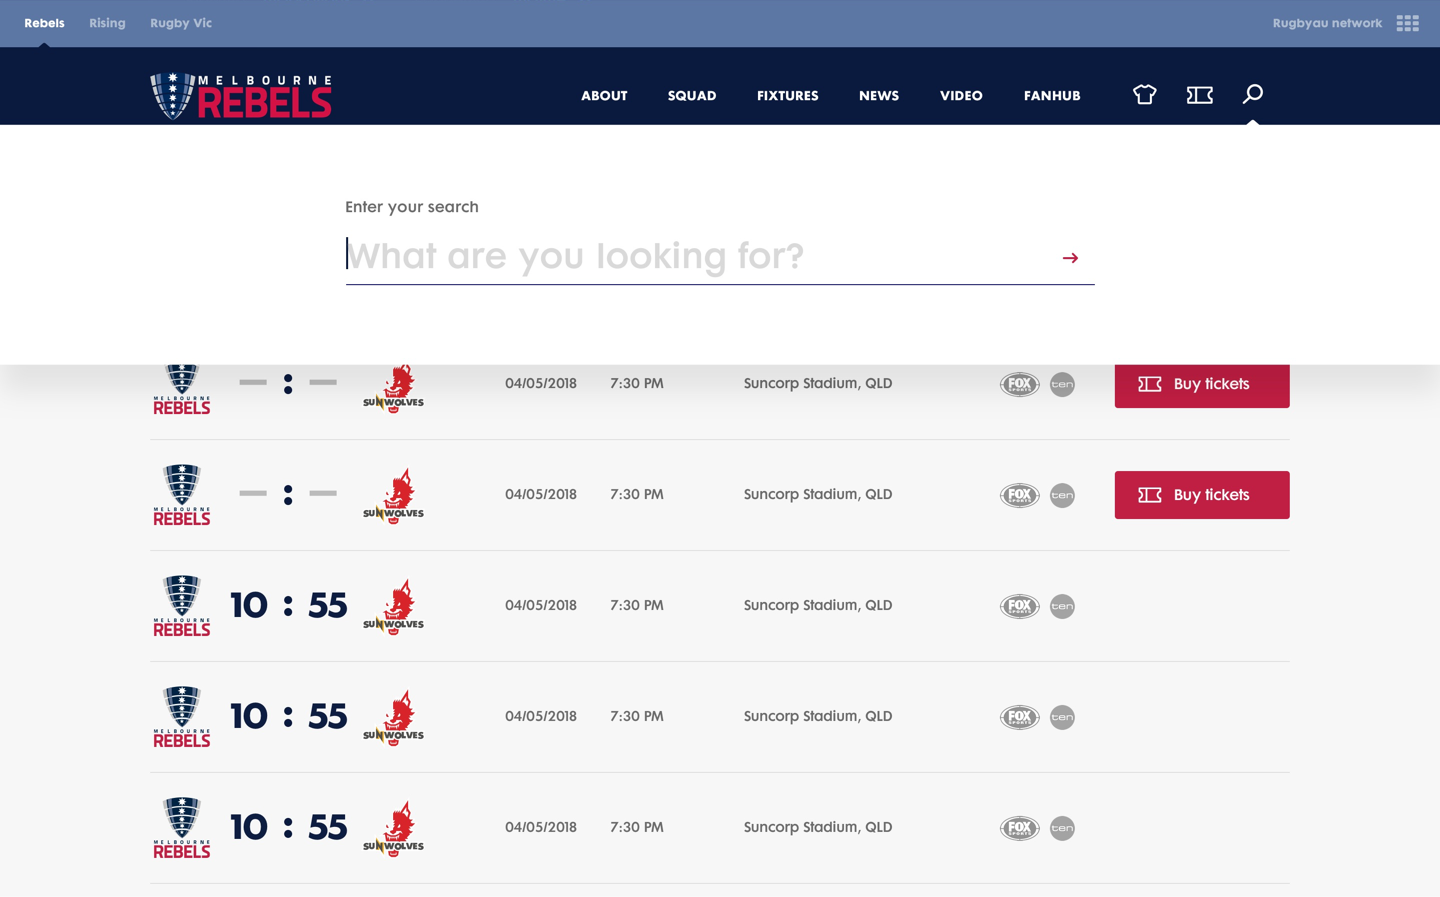The width and height of the screenshot is (1440, 897).
Task: Click the 'Enter your search' label
Action: [412, 207]
